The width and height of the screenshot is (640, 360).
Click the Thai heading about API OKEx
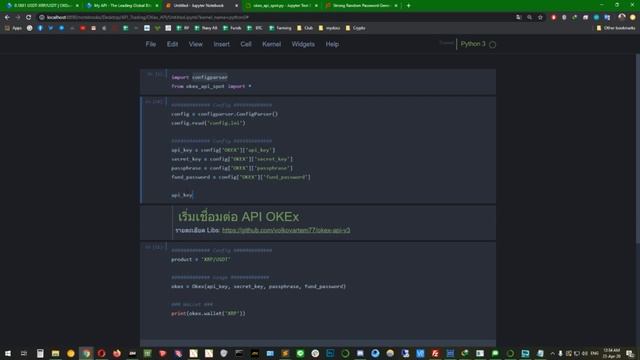238,217
